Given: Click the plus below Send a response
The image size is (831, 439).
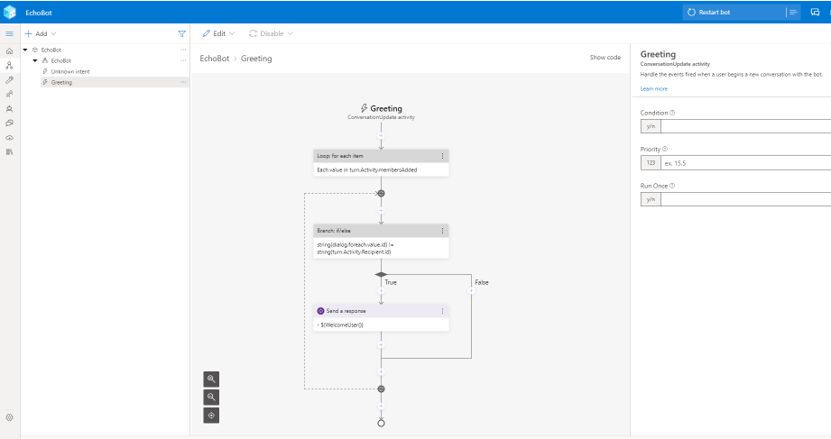Looking at the screenshot, I should coord(381,345).
